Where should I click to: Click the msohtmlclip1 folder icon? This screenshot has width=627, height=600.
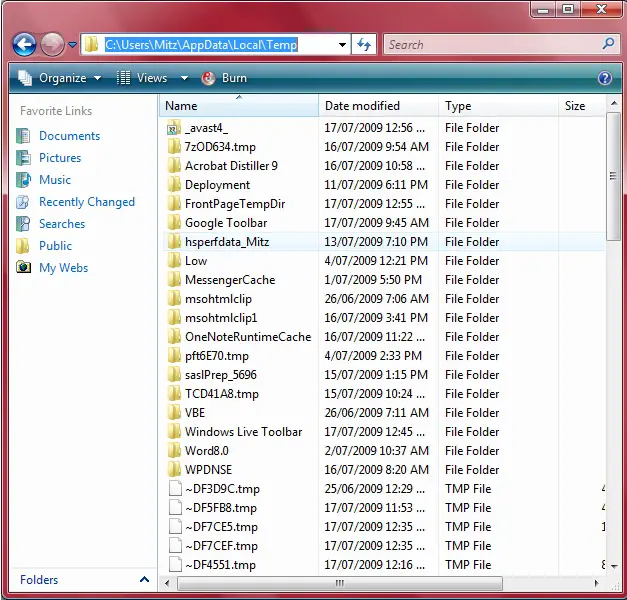(x=174, y=318)
